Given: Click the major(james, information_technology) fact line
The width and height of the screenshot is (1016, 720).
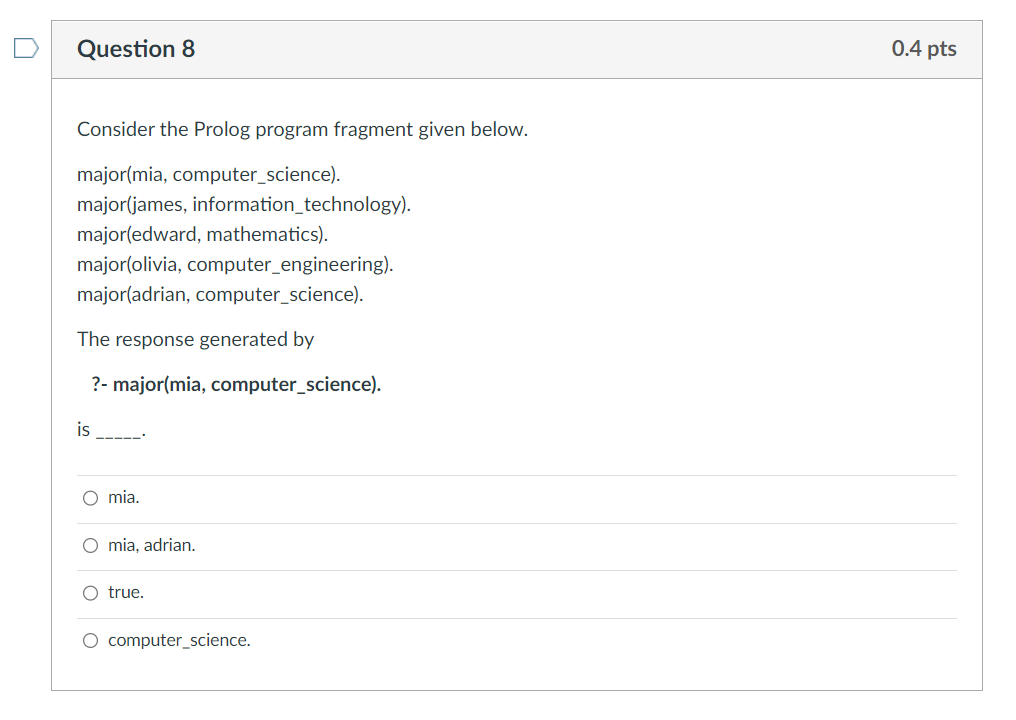Looking at the screenshot, I should [244, 205].
